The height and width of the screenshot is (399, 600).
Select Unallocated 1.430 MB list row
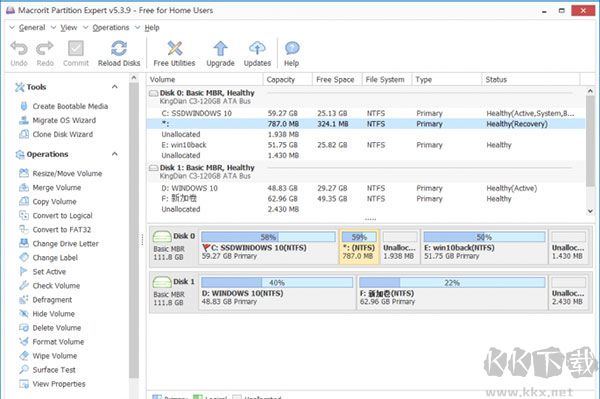click(366, 155)
